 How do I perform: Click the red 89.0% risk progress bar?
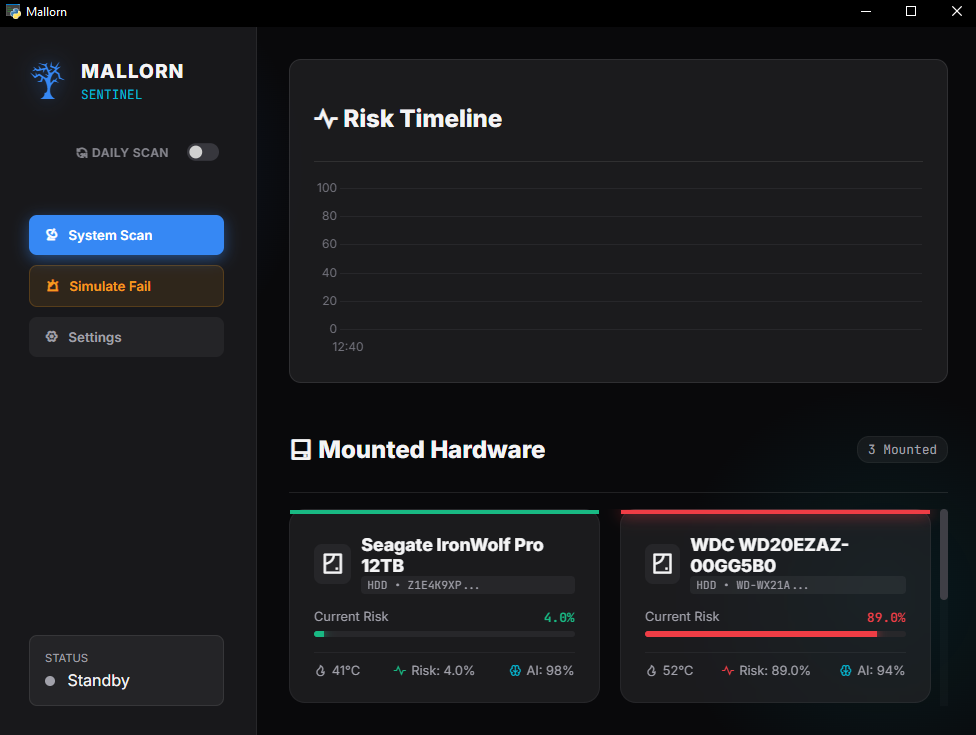(775, 633)
